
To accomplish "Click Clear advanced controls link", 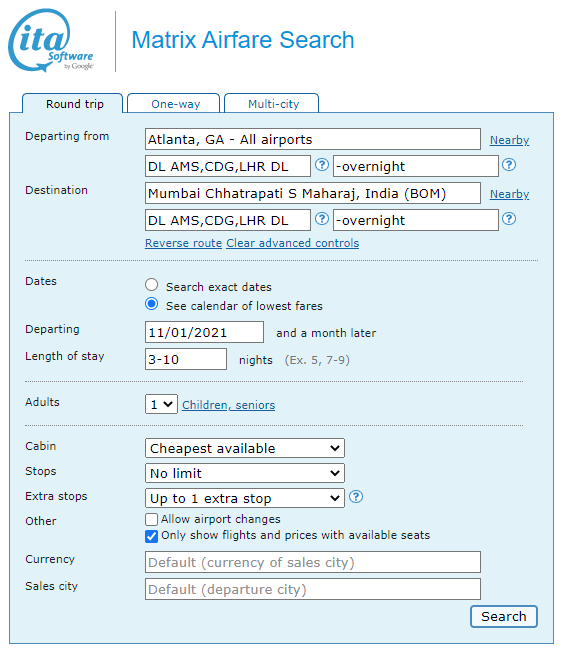I will point(292,243).
